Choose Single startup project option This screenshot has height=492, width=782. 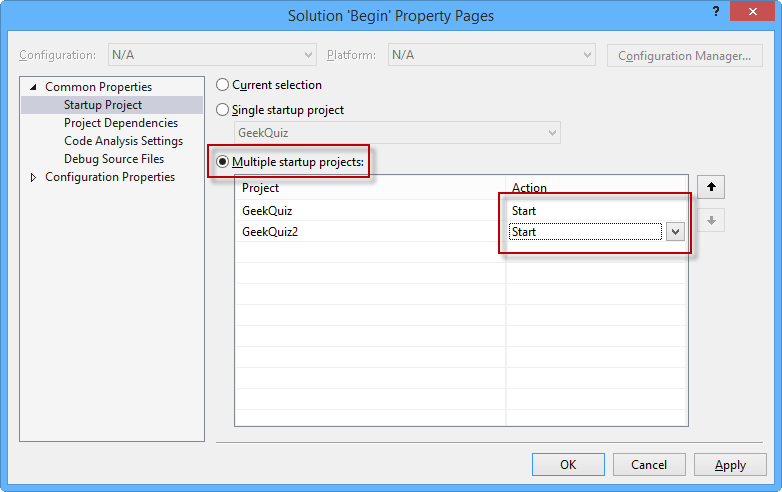click(x=223, y=110)
